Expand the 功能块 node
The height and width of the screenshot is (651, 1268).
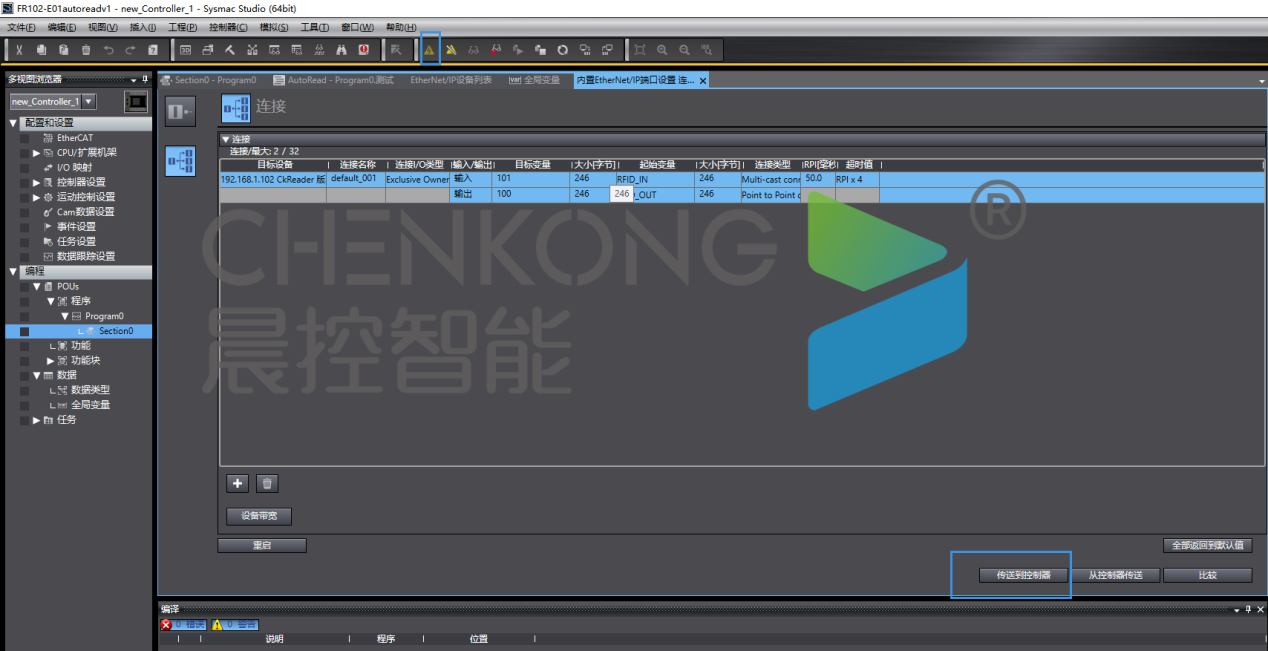[51, 361]
